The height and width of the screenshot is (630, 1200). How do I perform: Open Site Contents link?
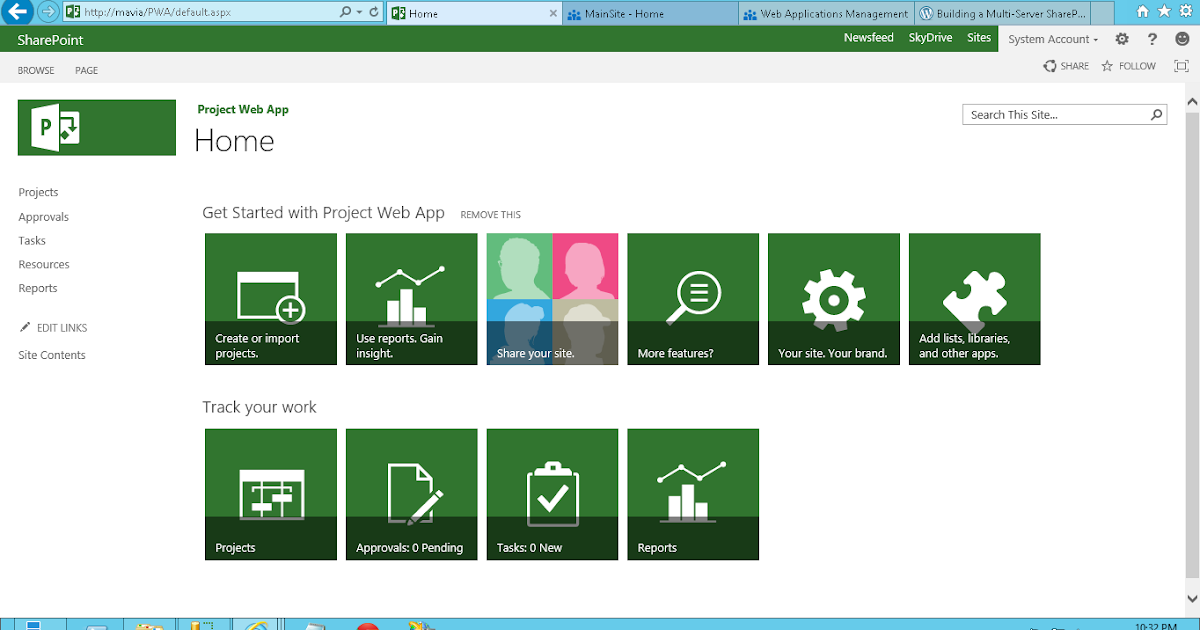click(52, 355)
